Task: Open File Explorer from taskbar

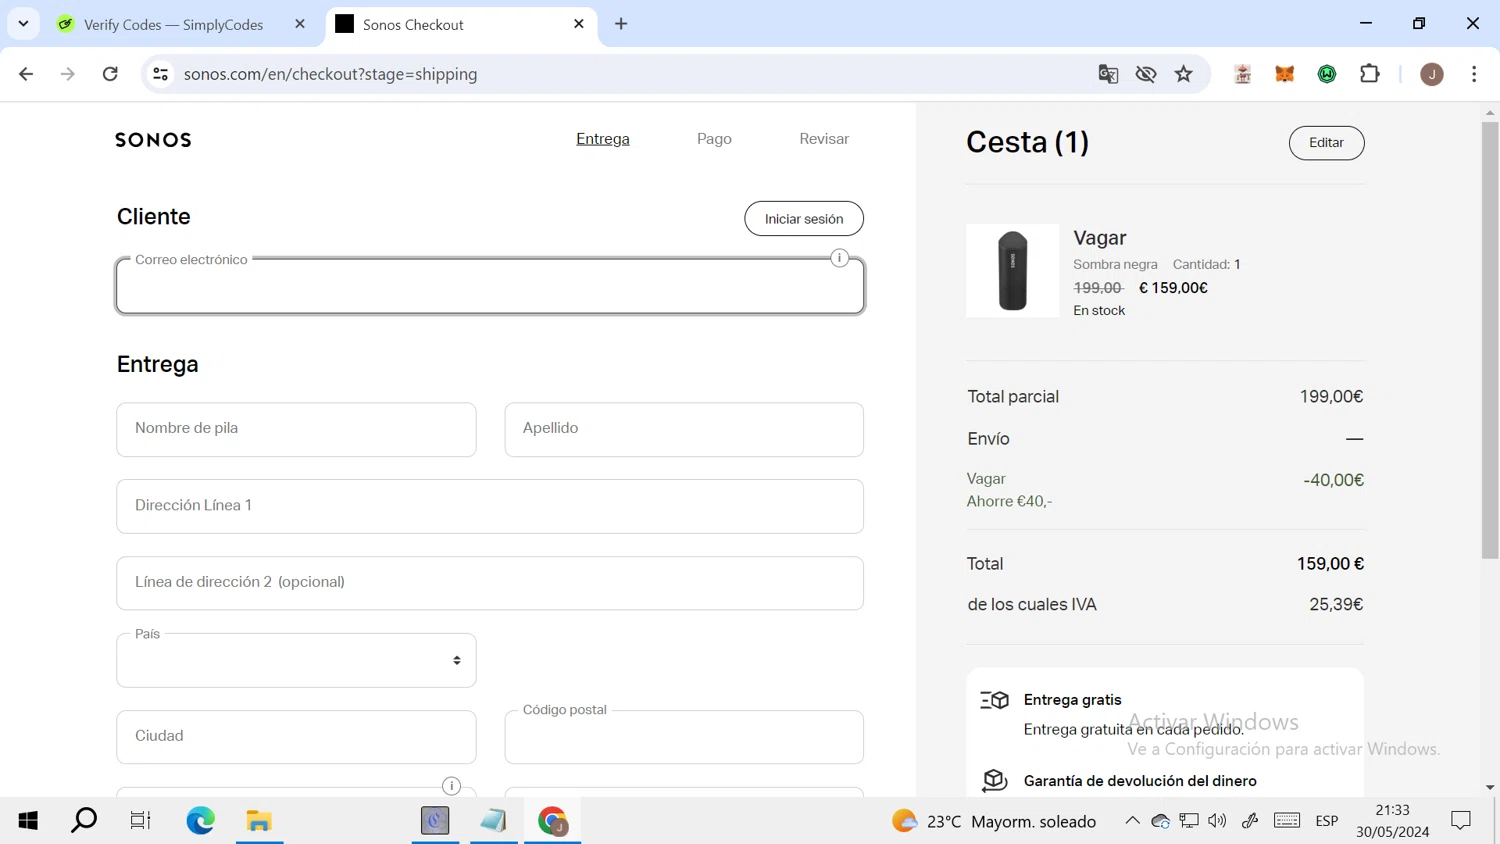Action: [x=259, y=821]
